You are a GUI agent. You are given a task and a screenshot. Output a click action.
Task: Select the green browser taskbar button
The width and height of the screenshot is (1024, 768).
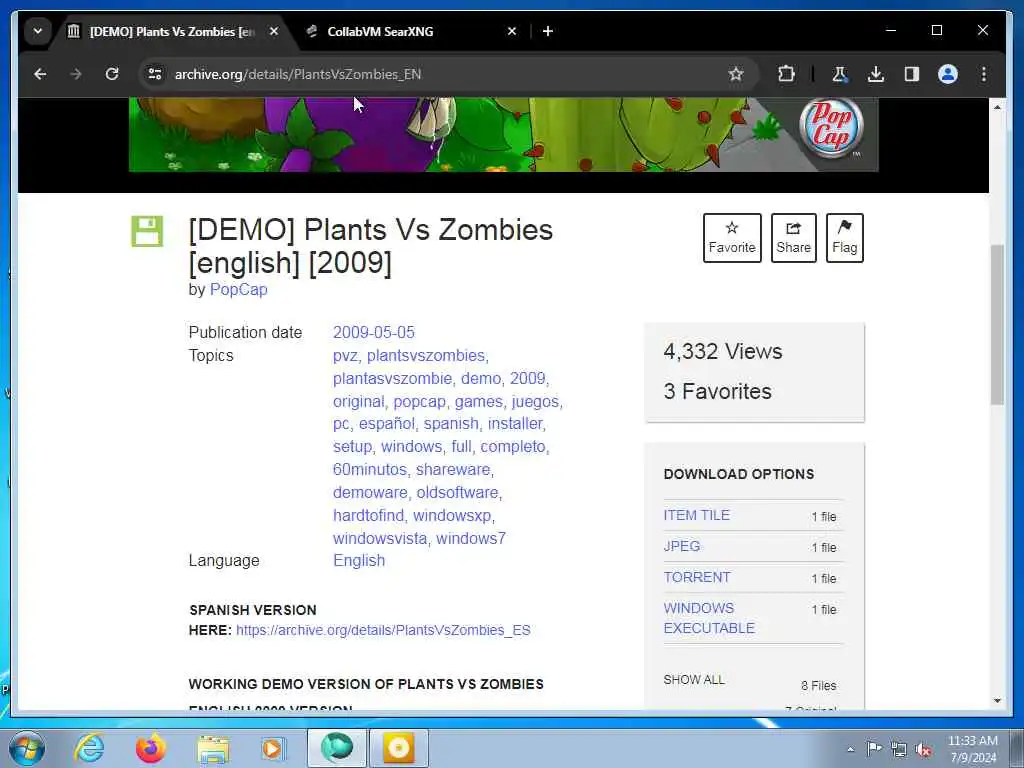337,748
